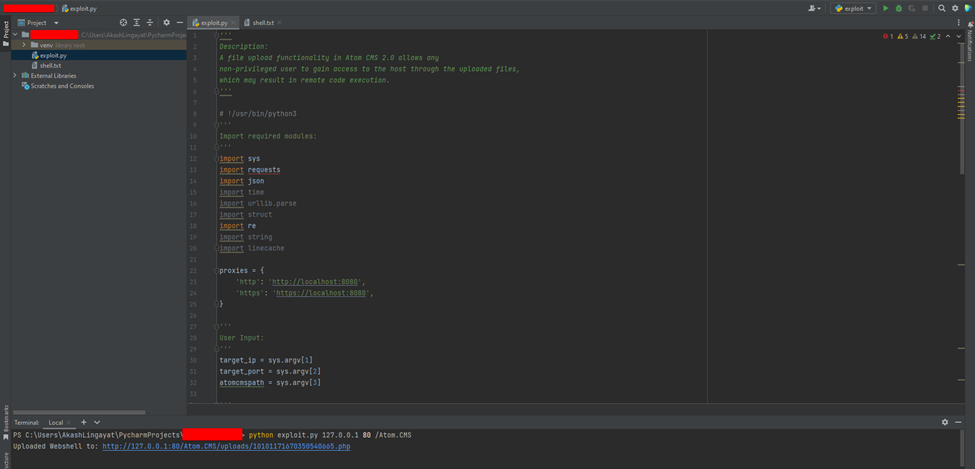Click the Run with Coverage icon
Screen dimensions: 975x469
click(x=912, y=8)
